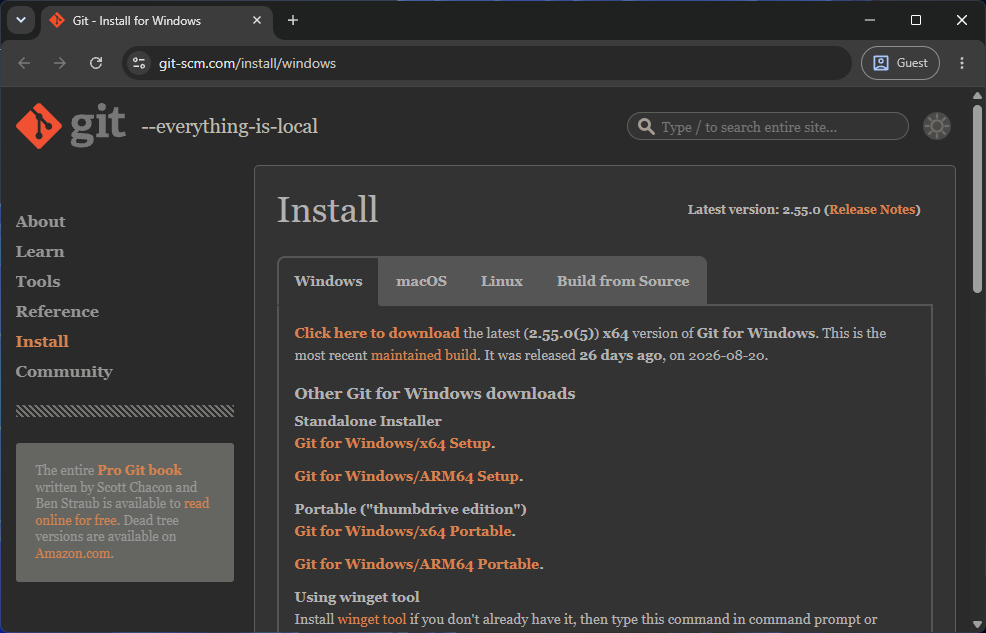986x633 pixels.
Task: Select the Install sidebar item
Action: click(42, 341)
